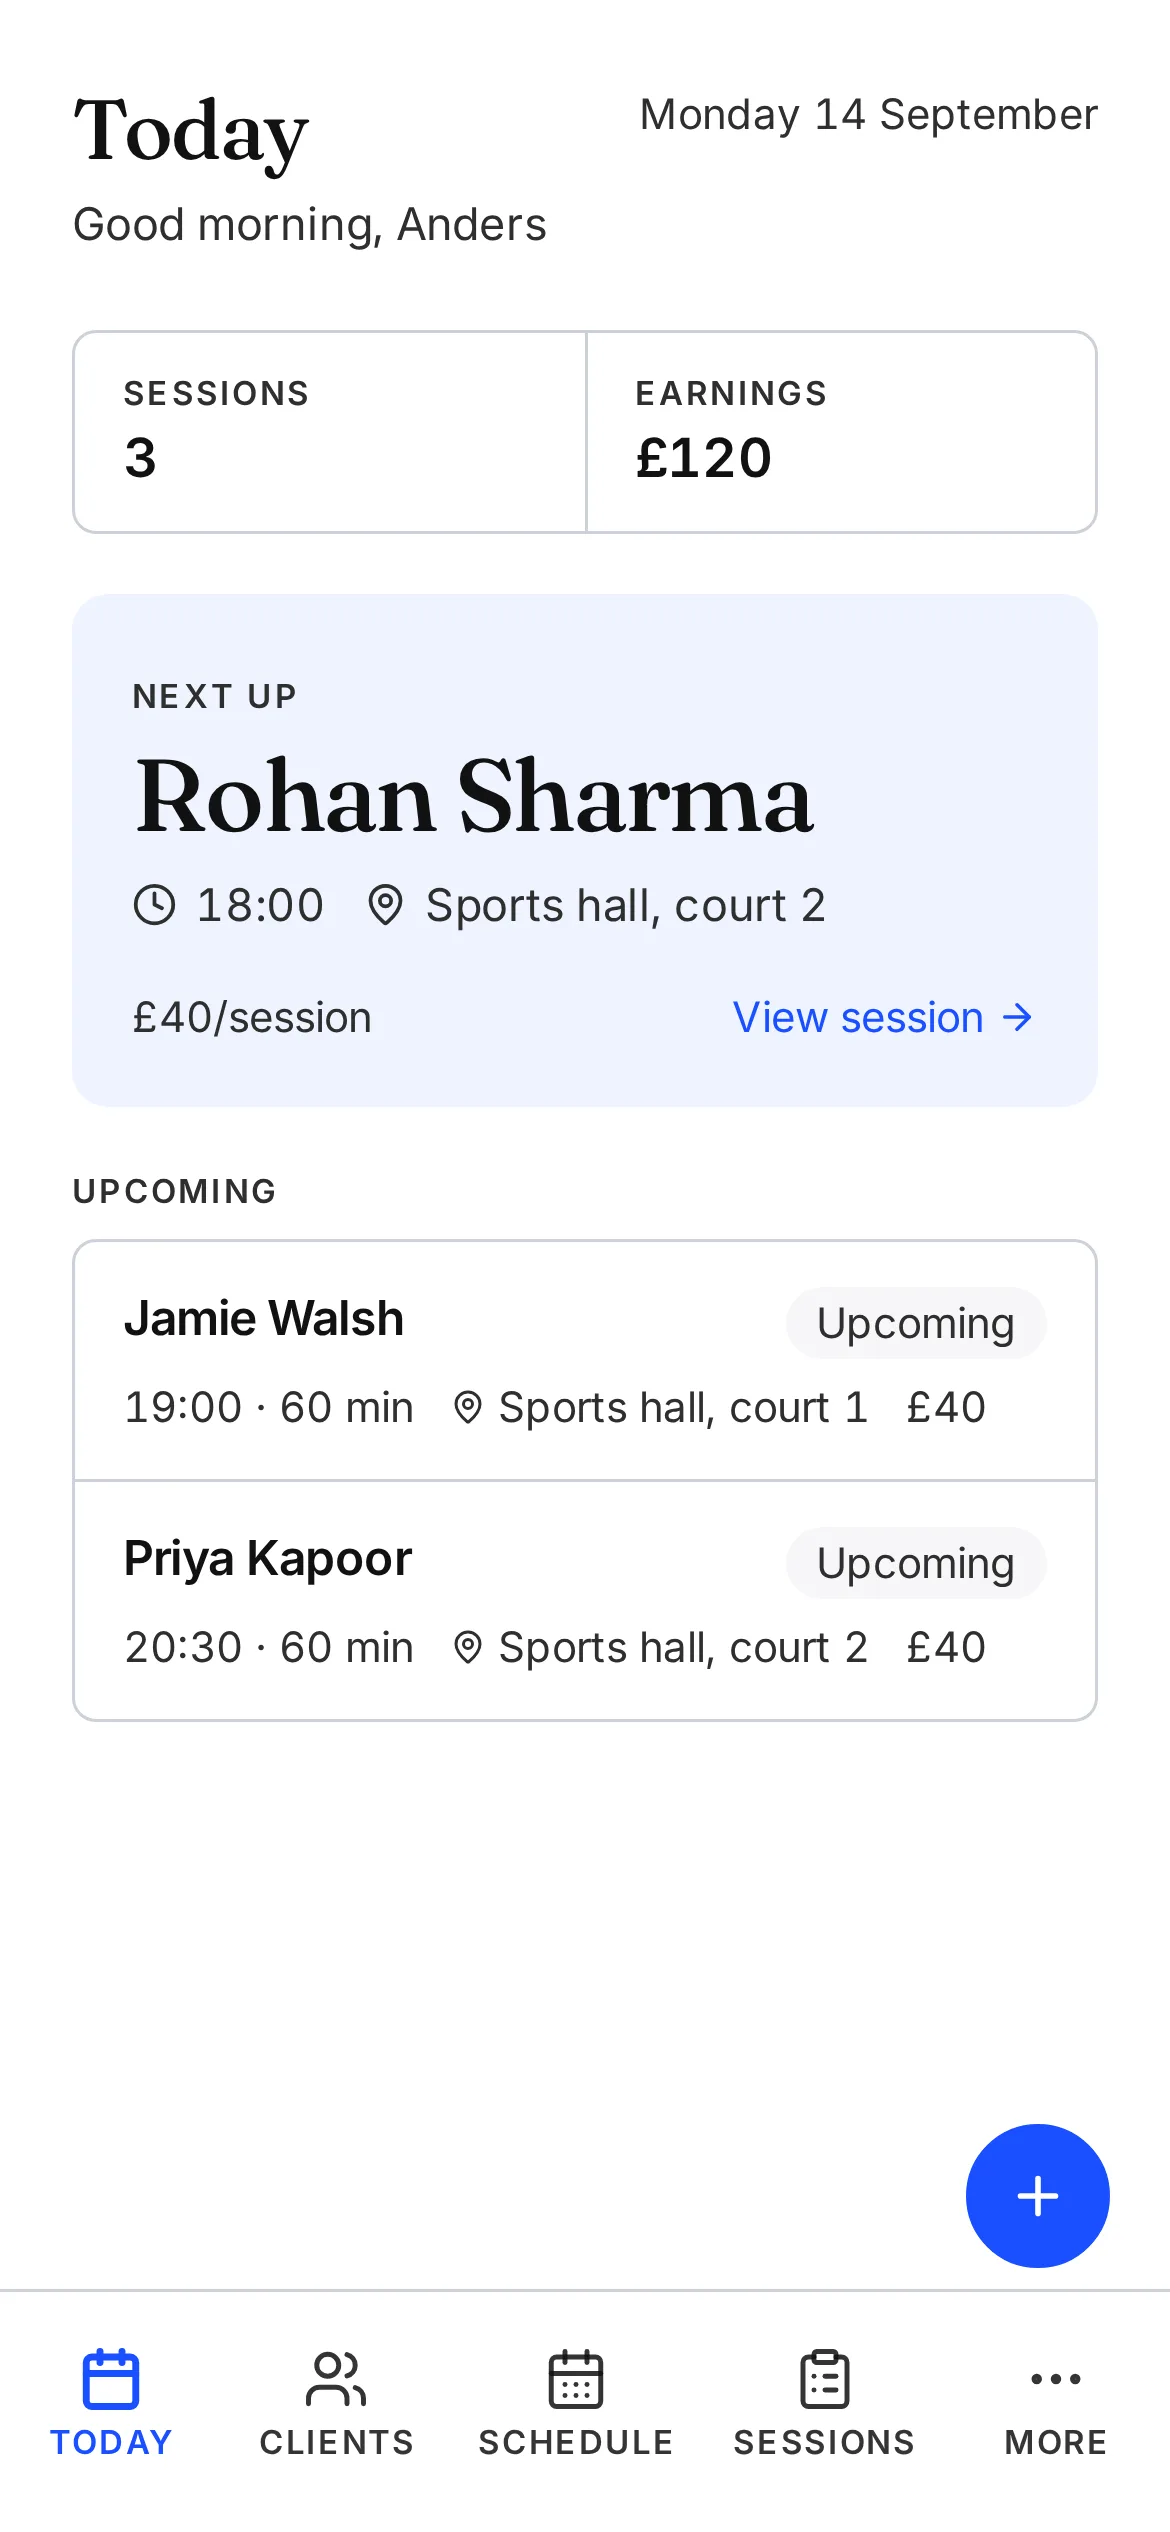Switch to the CLIENTS tab label
The width and height of the screenshot is (1170, 2532).
pos(336,2443)
